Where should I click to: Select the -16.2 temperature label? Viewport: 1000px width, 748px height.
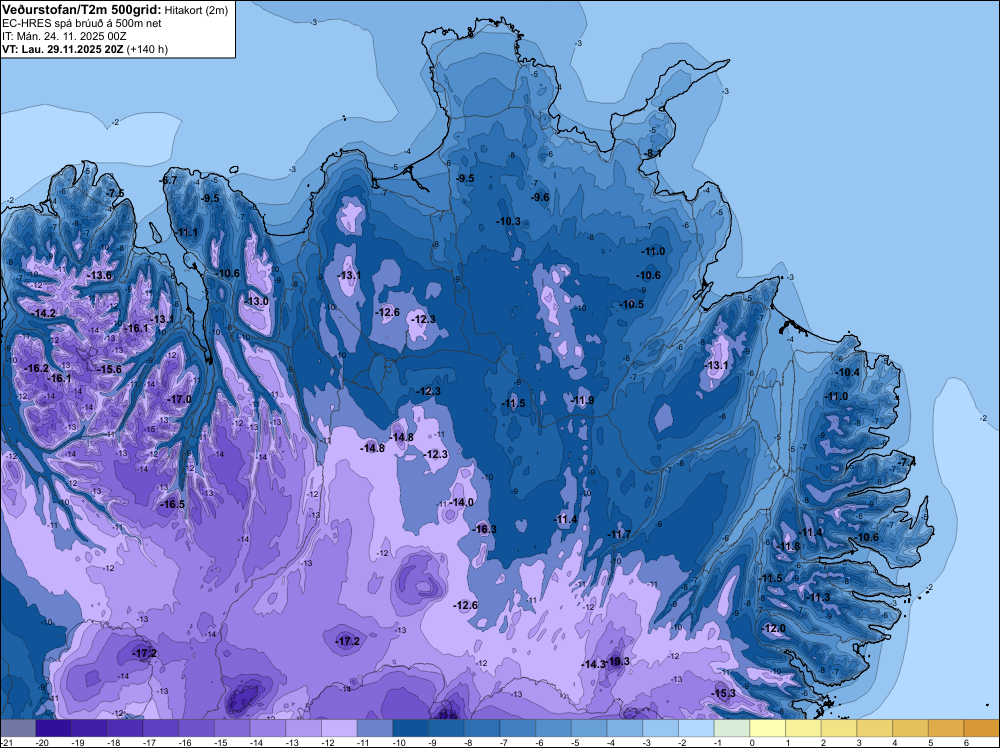click(36, 368)
